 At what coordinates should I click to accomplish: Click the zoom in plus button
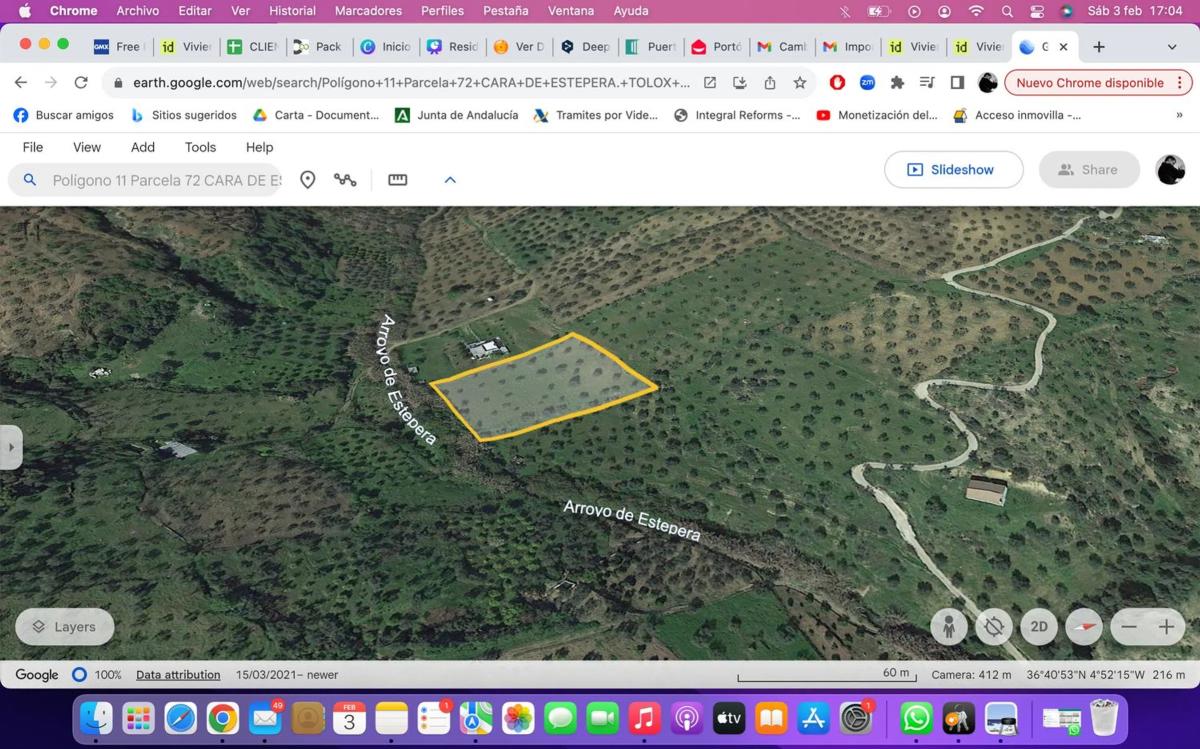[x=1166, y=627]
